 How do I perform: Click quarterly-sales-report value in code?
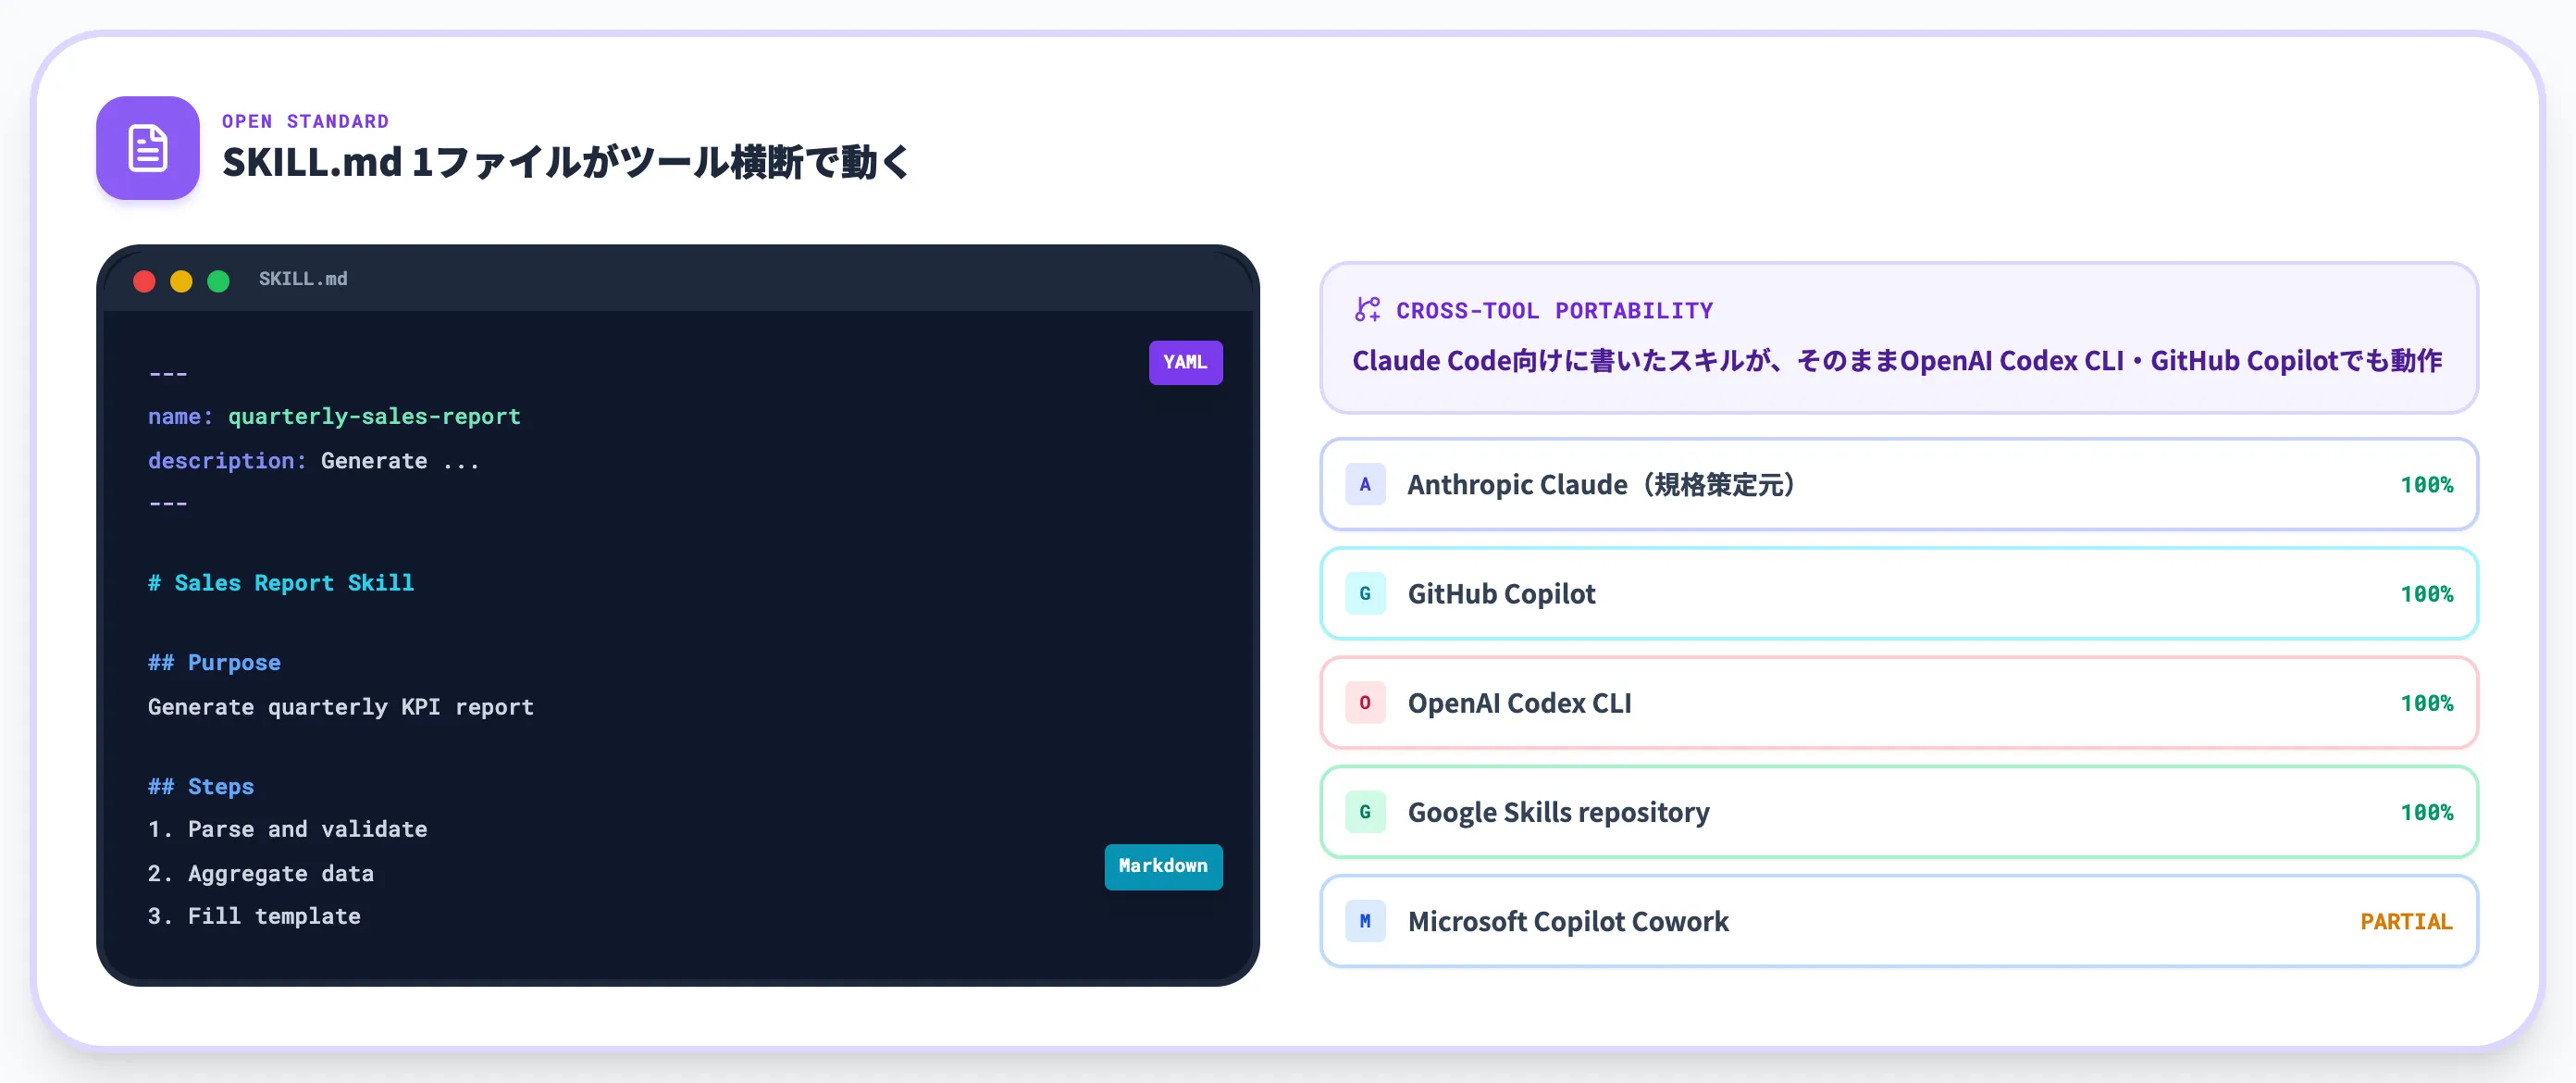(x=374, y=417)
